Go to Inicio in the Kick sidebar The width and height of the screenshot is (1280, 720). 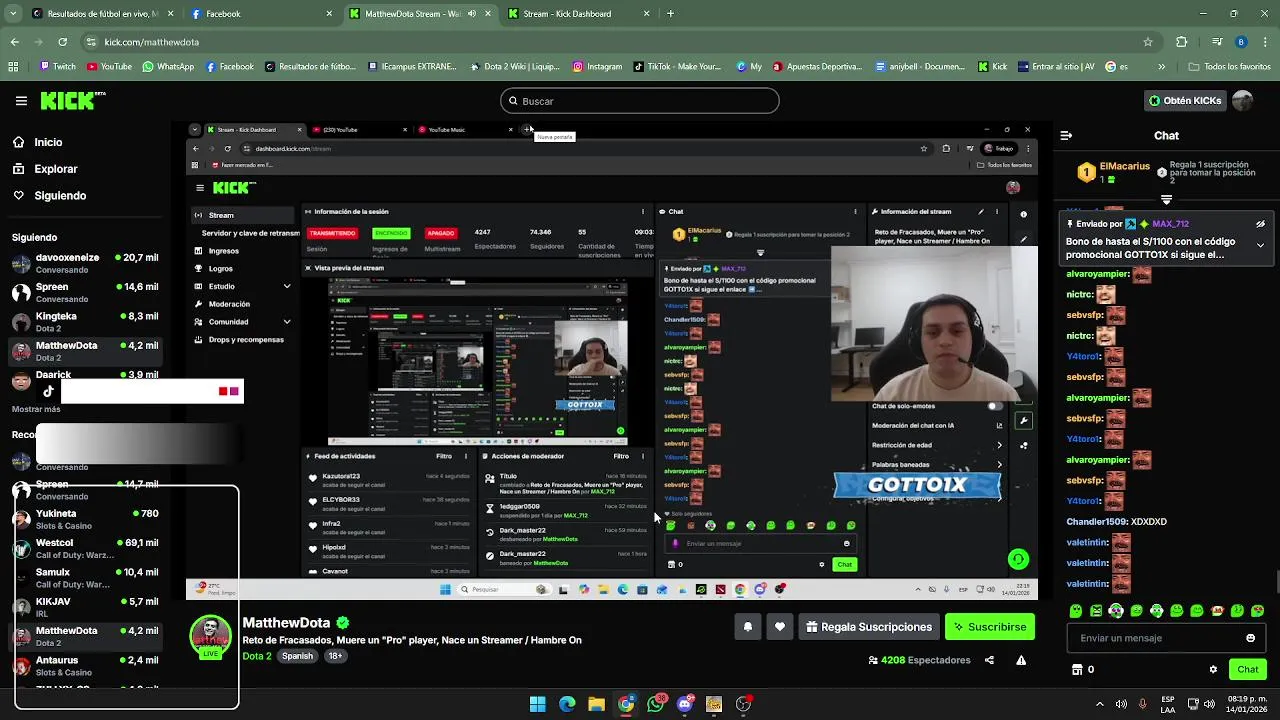point(38,142)
